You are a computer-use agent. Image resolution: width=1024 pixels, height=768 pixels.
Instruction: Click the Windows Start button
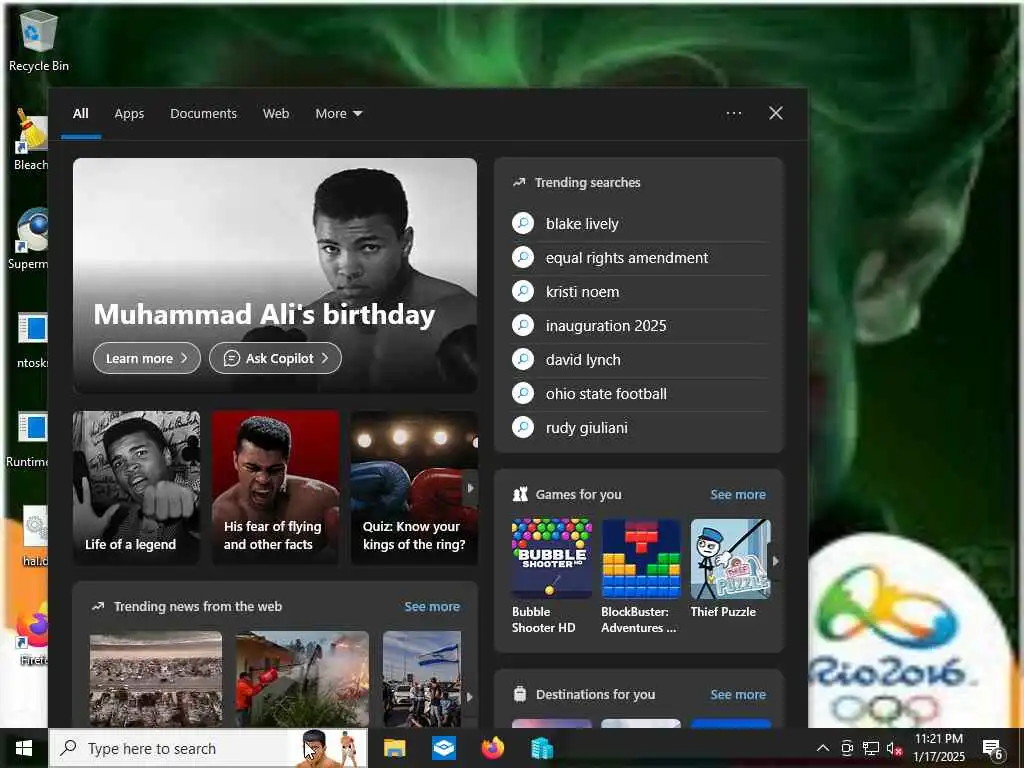pos(24,748)
